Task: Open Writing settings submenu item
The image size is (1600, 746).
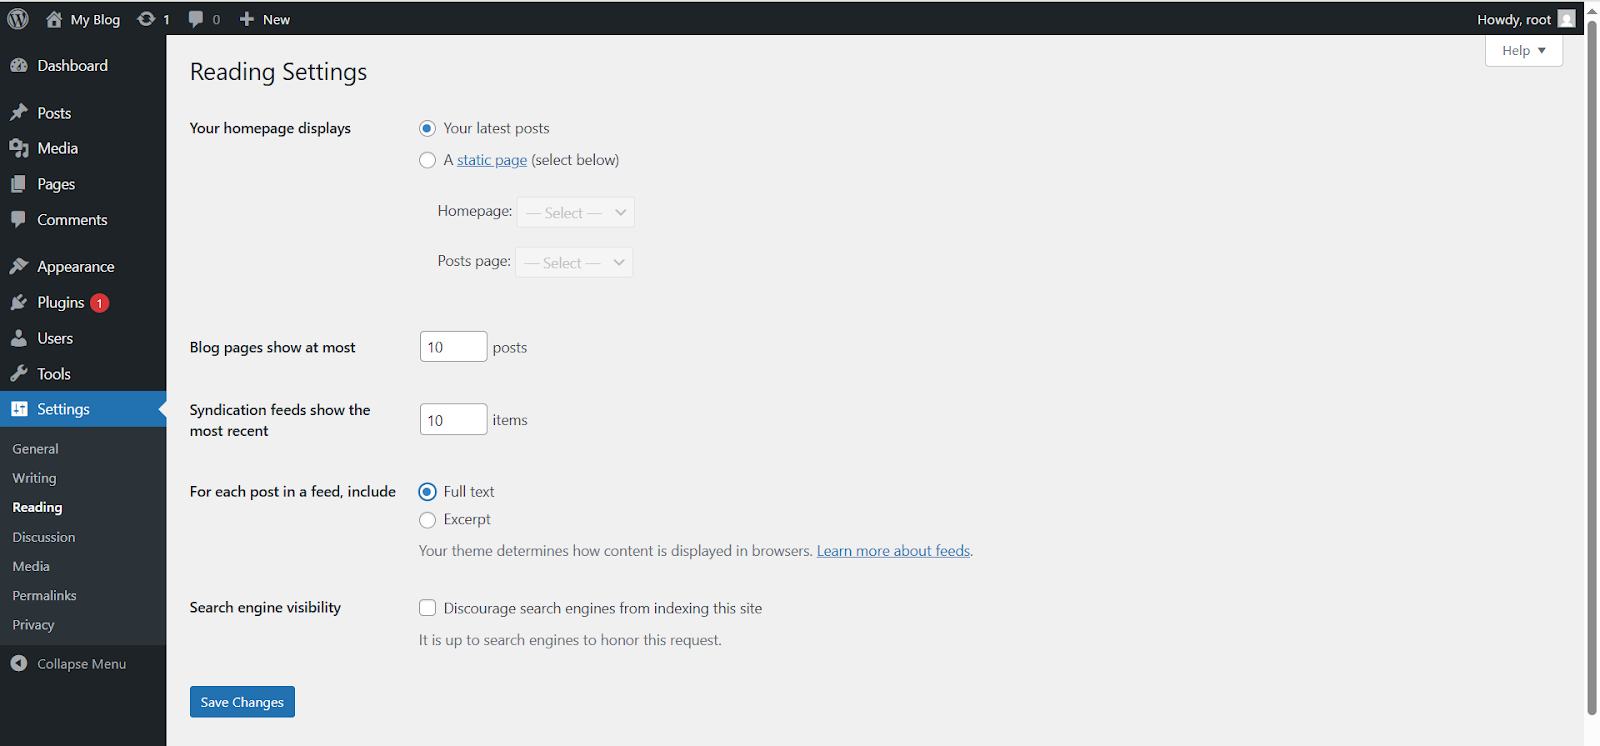Action: 35,478
